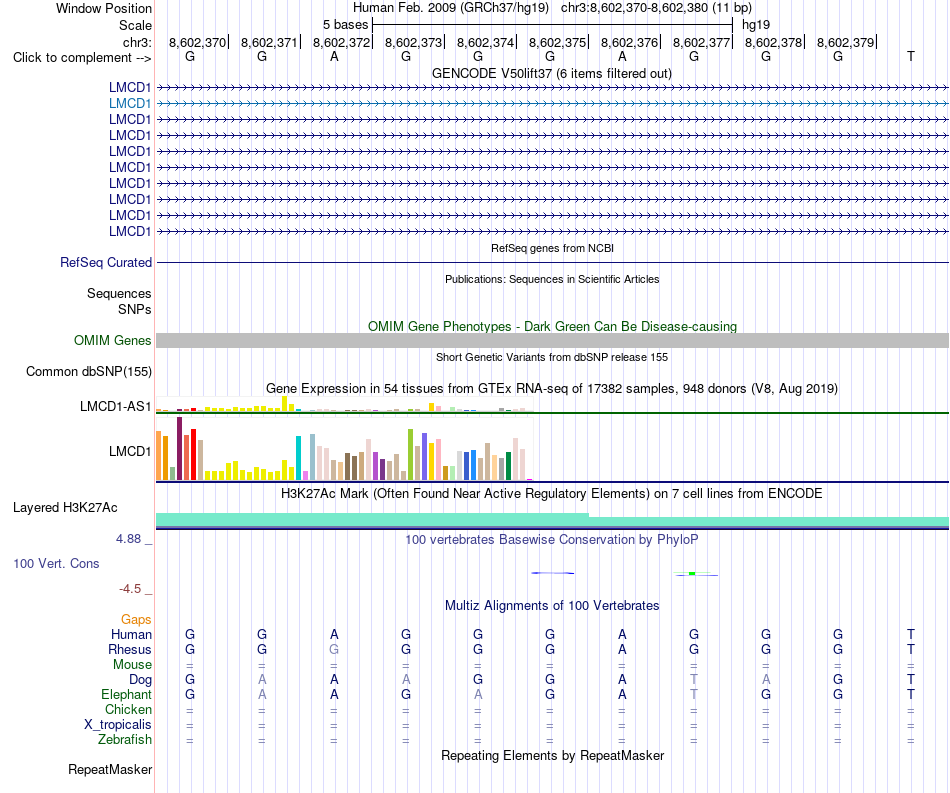Select the Window Position track label

pyautogui.click(x=104, y=8)
